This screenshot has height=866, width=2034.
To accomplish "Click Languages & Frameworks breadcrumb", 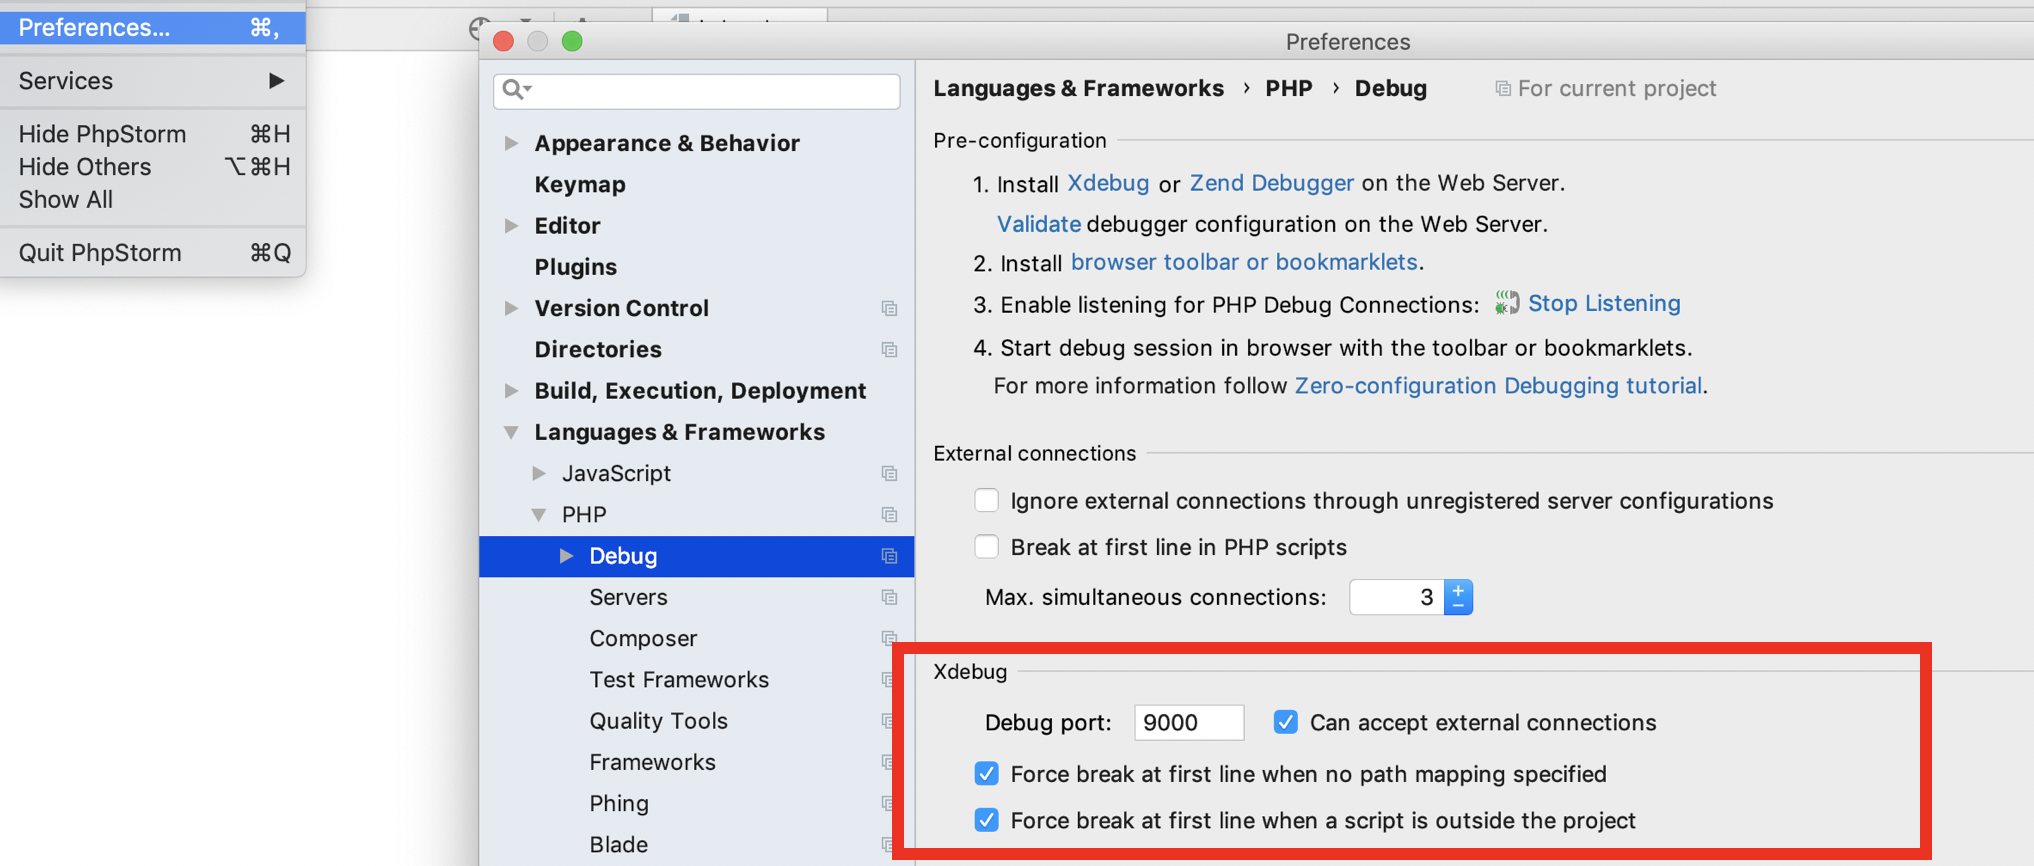I will [1078, 89].
